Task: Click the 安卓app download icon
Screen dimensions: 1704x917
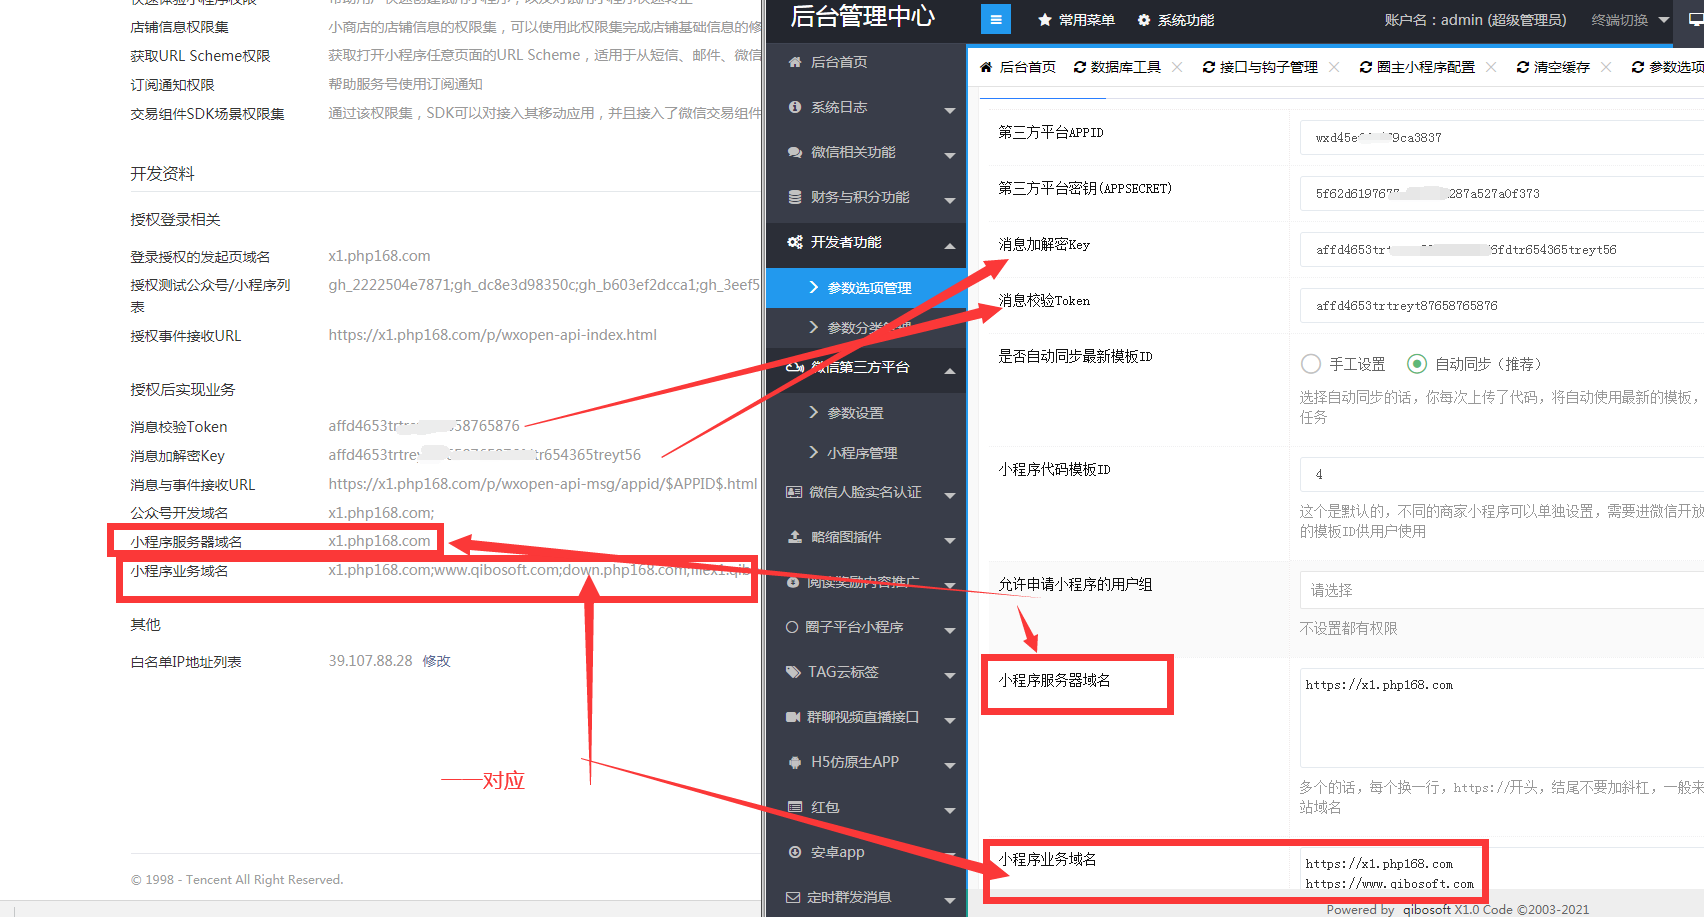Action: (x=795, y=852)
